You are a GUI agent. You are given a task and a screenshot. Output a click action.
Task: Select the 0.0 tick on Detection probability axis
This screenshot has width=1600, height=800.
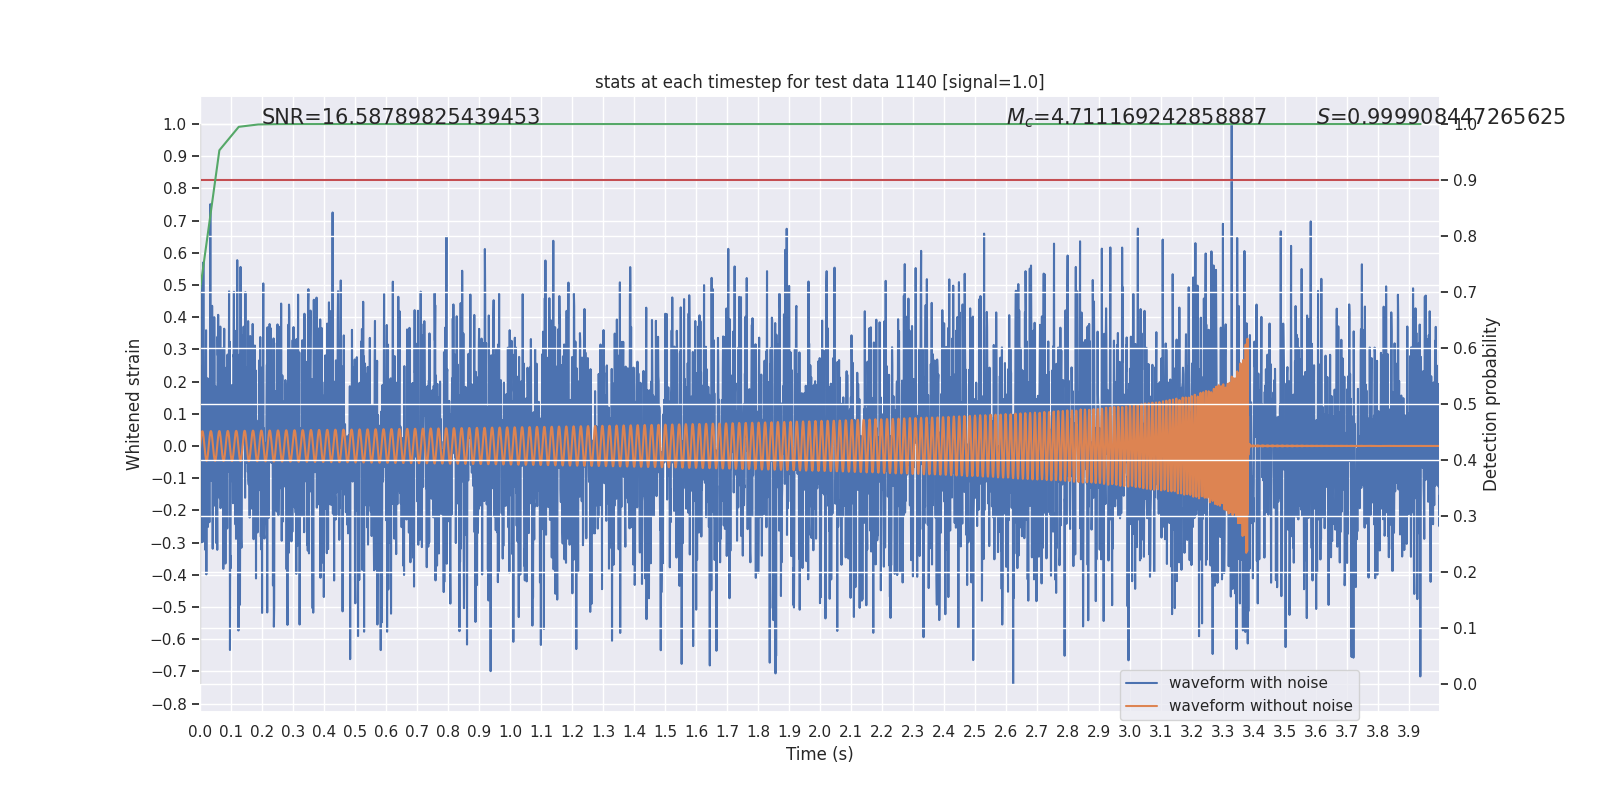pyautogui.click(x=1465, y=685)
